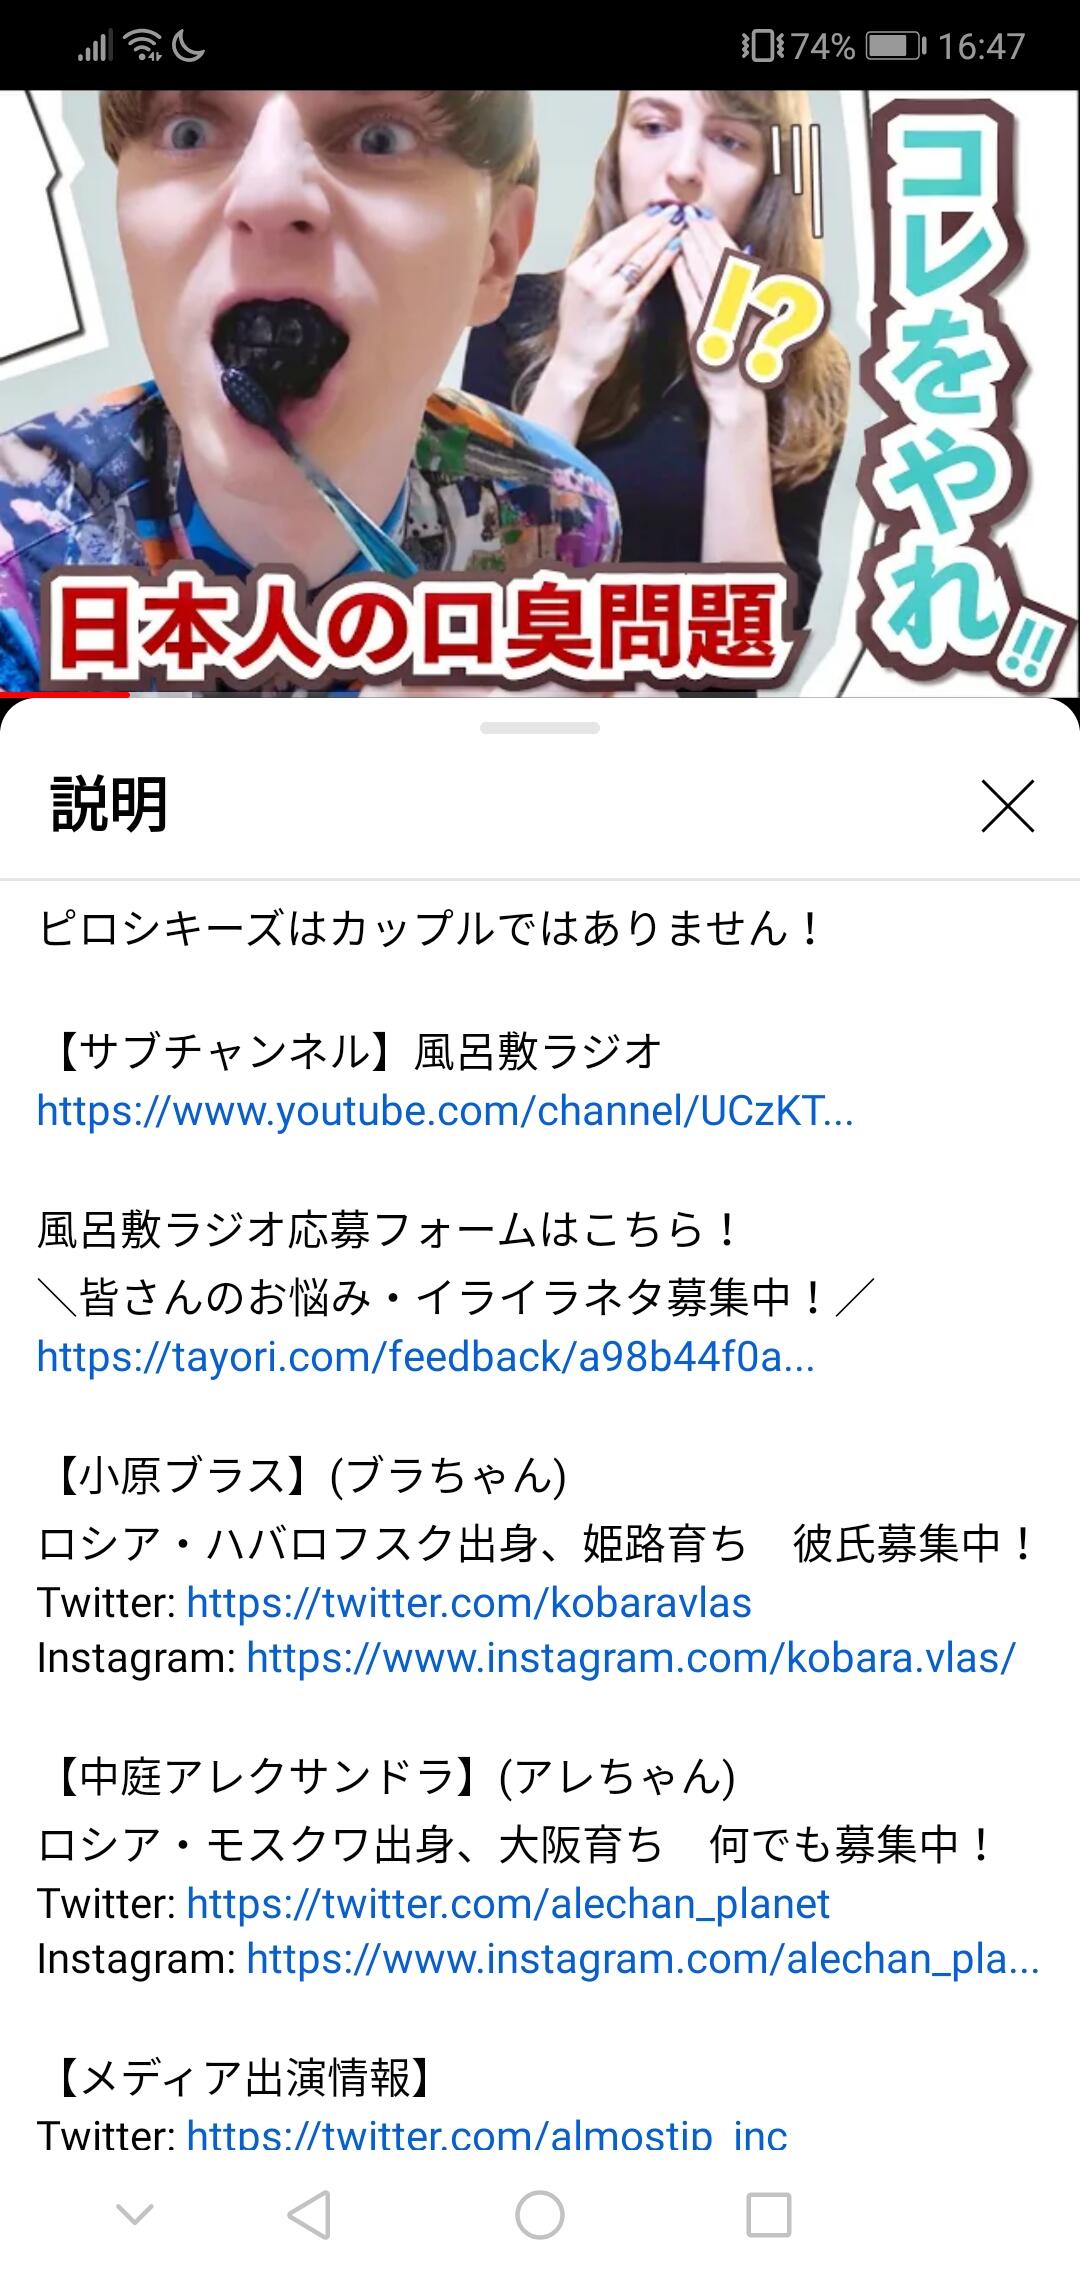The width and height of the screenshot is (1080, 2280).
Task: Open the almostip_inc Twitter link
Action: click(487, 2136)
